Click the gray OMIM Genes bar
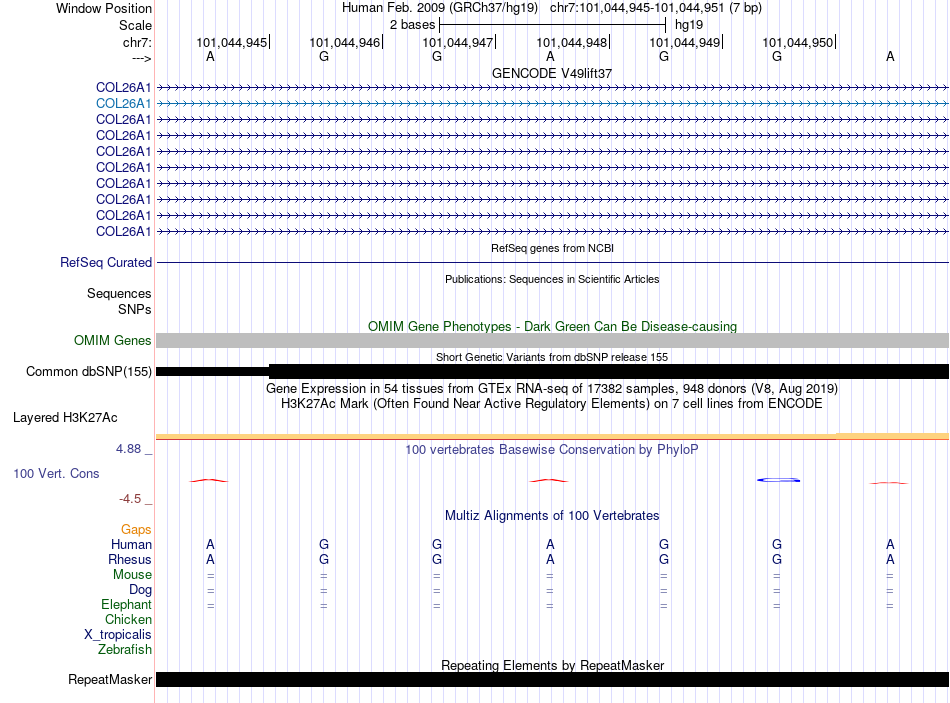This screenshot has height=703, width=950. pos(552,341)
